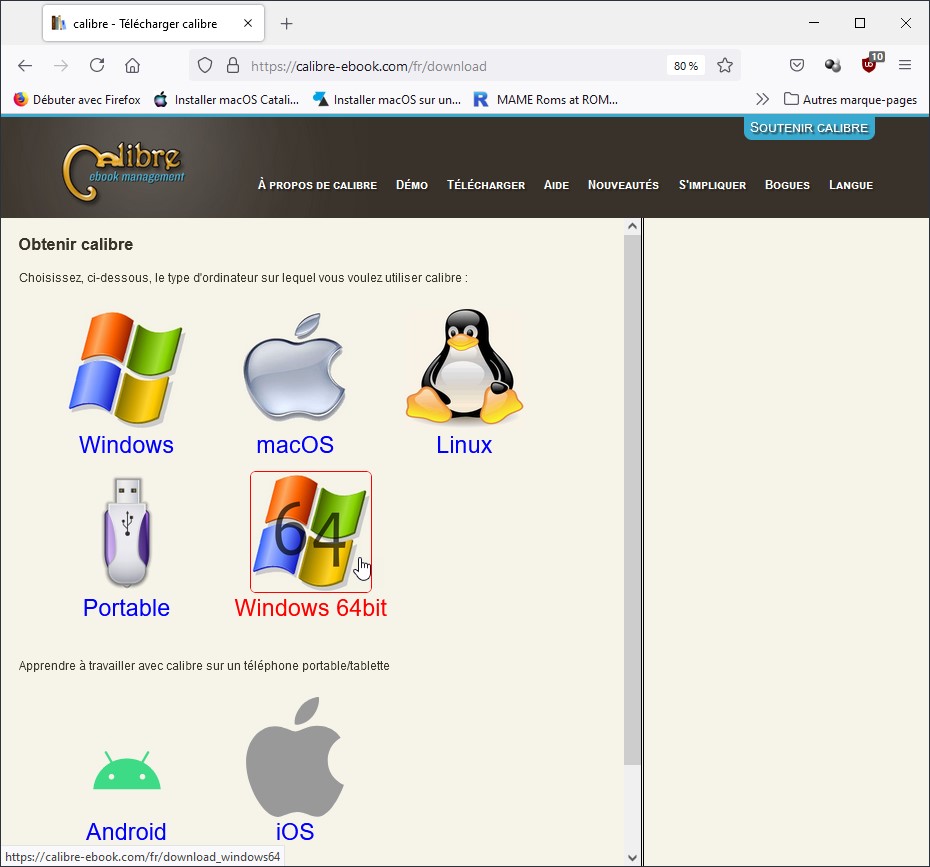Open the Autres marque-pages folder

pyautogui.click(x=850, y=99)
